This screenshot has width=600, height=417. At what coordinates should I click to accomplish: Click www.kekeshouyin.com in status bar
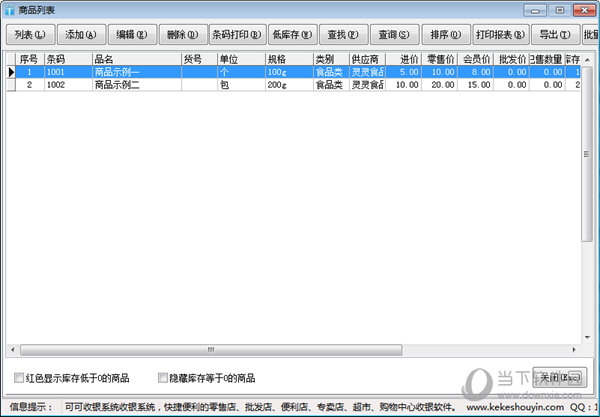click(515, 407)
